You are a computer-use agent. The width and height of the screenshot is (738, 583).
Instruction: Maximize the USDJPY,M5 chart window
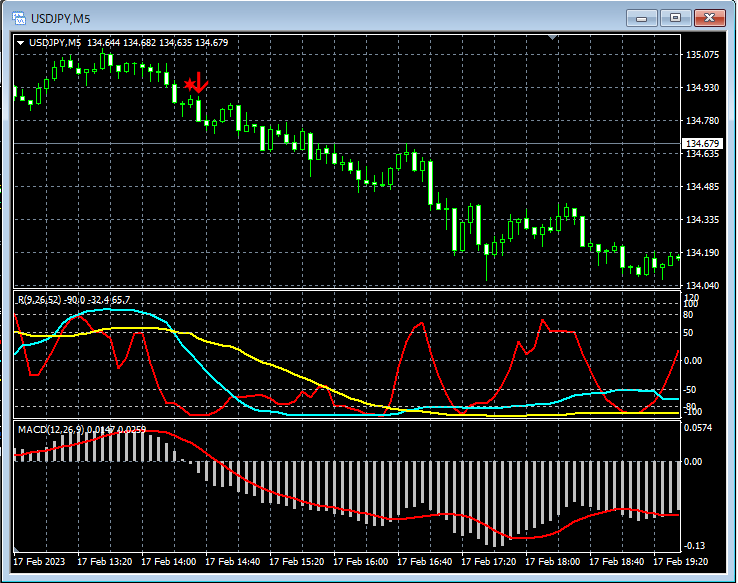(676, 18)
